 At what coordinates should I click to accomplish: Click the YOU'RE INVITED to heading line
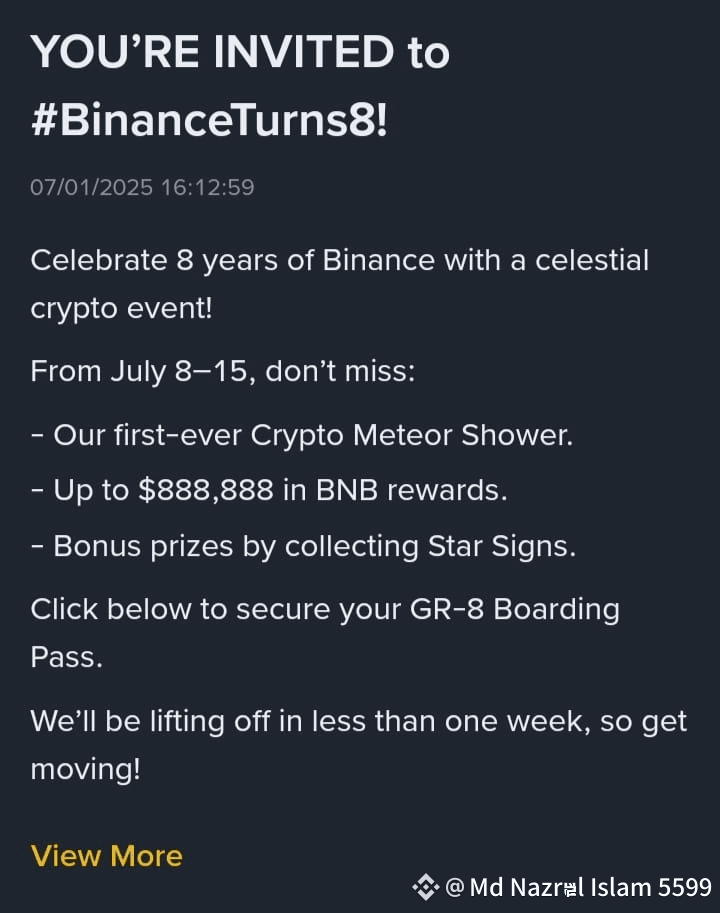coord(240,52)
